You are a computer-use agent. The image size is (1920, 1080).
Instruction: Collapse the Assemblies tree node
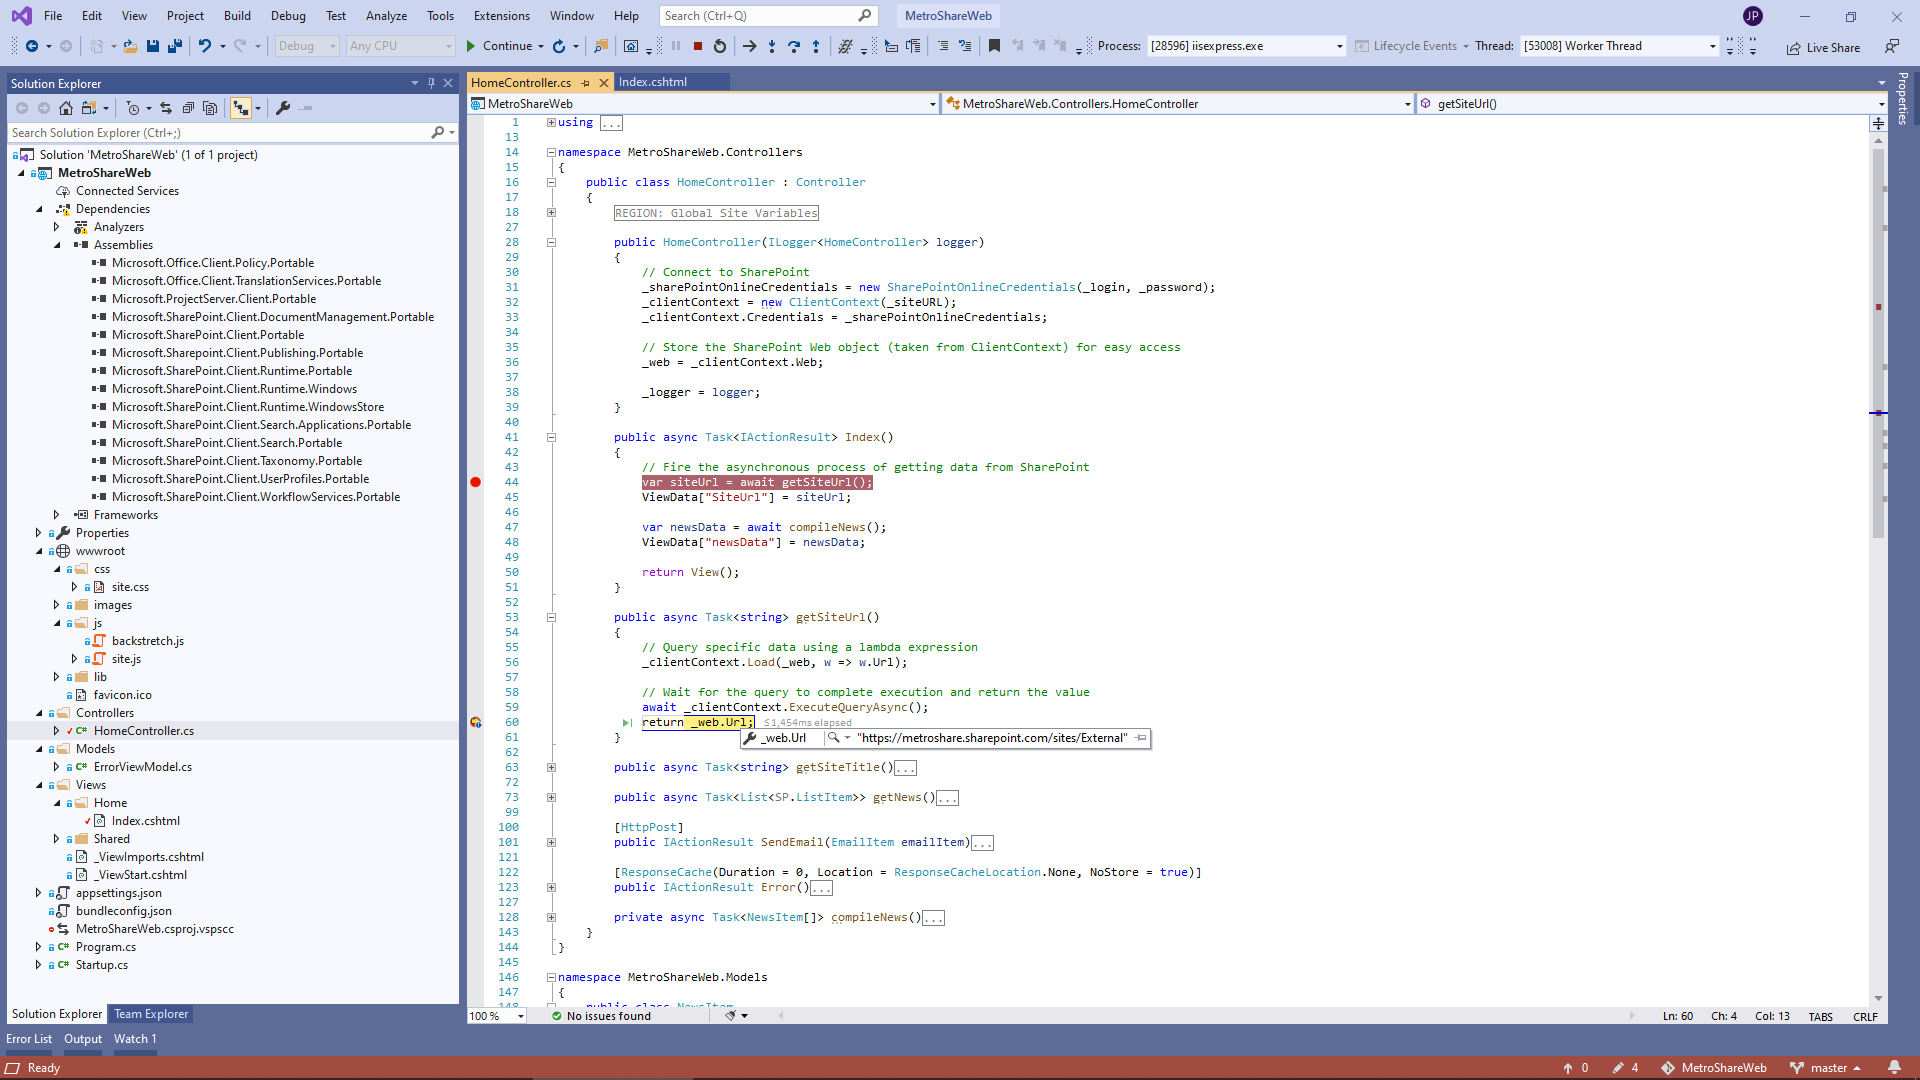(x=57, y=245)
